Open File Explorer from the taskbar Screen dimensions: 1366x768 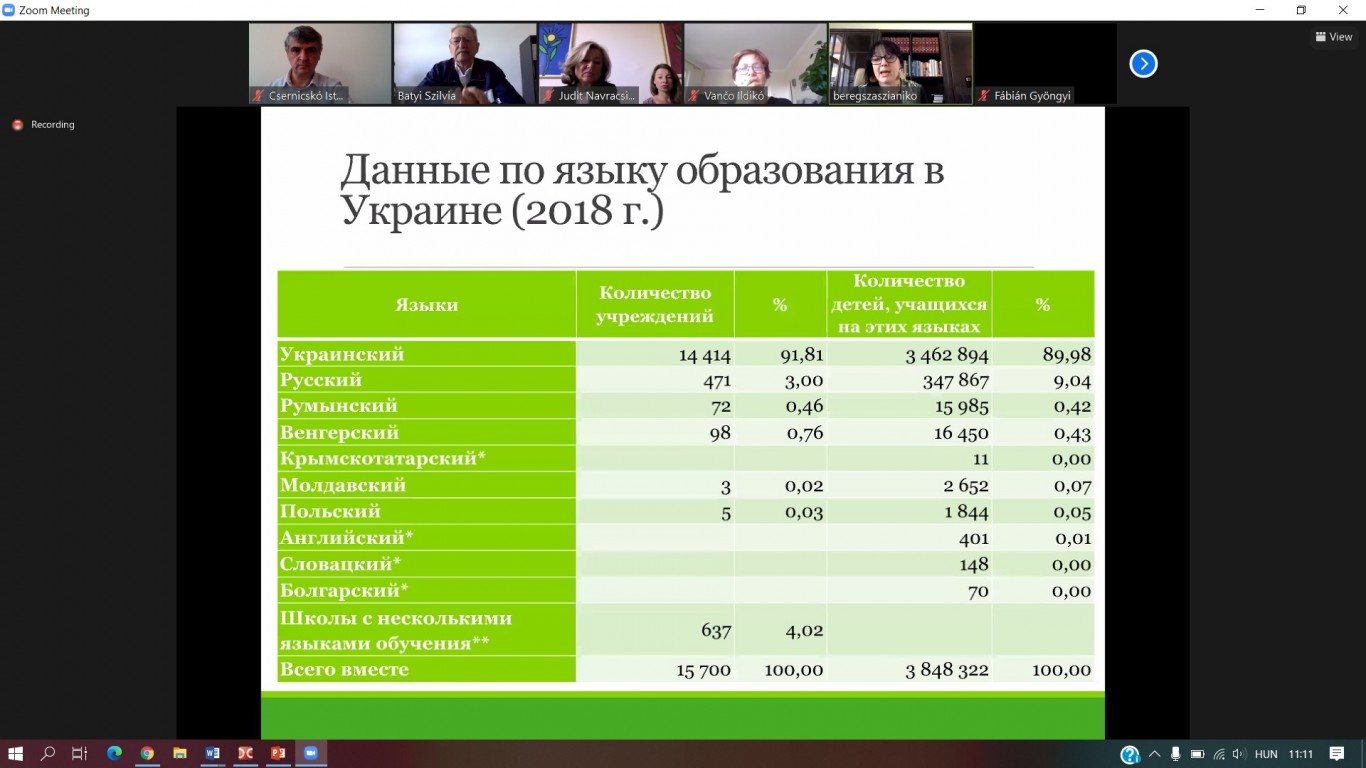180,753
